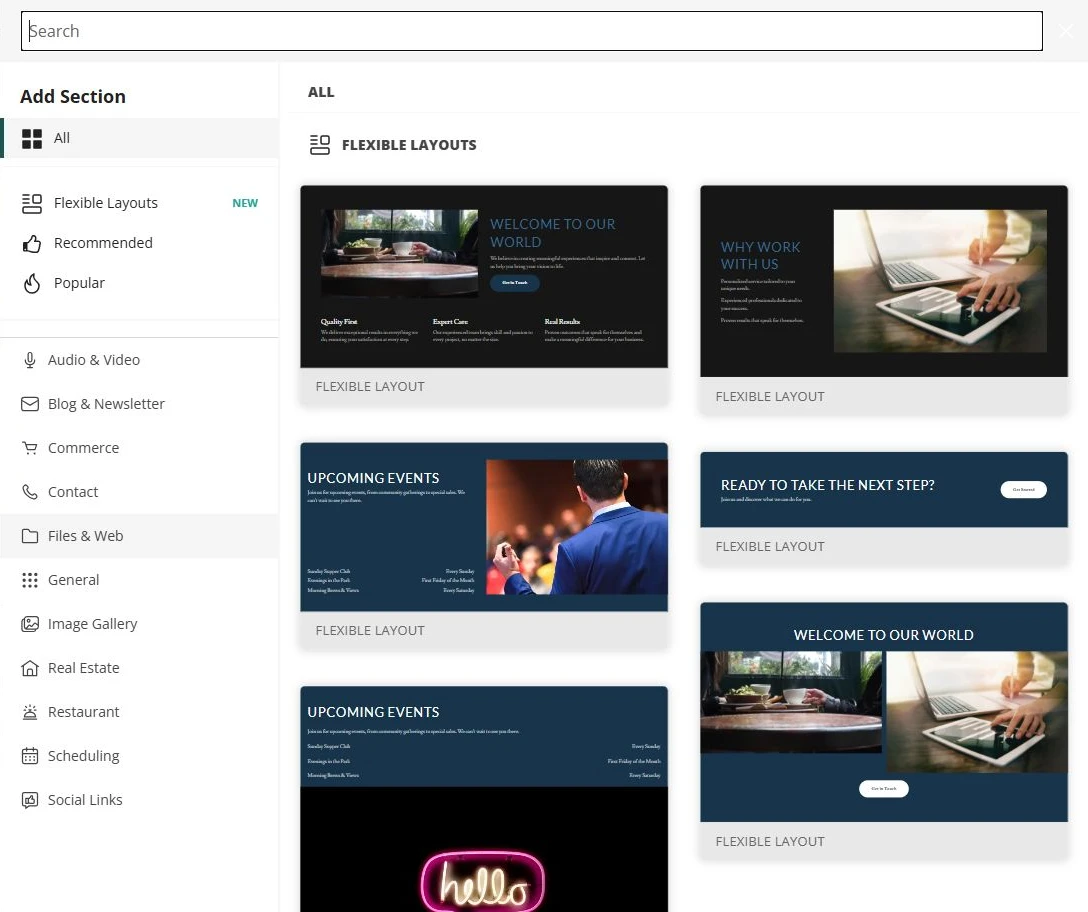Pick the Upcoming Events layout with speaker photo

click(x=484, y=527)
